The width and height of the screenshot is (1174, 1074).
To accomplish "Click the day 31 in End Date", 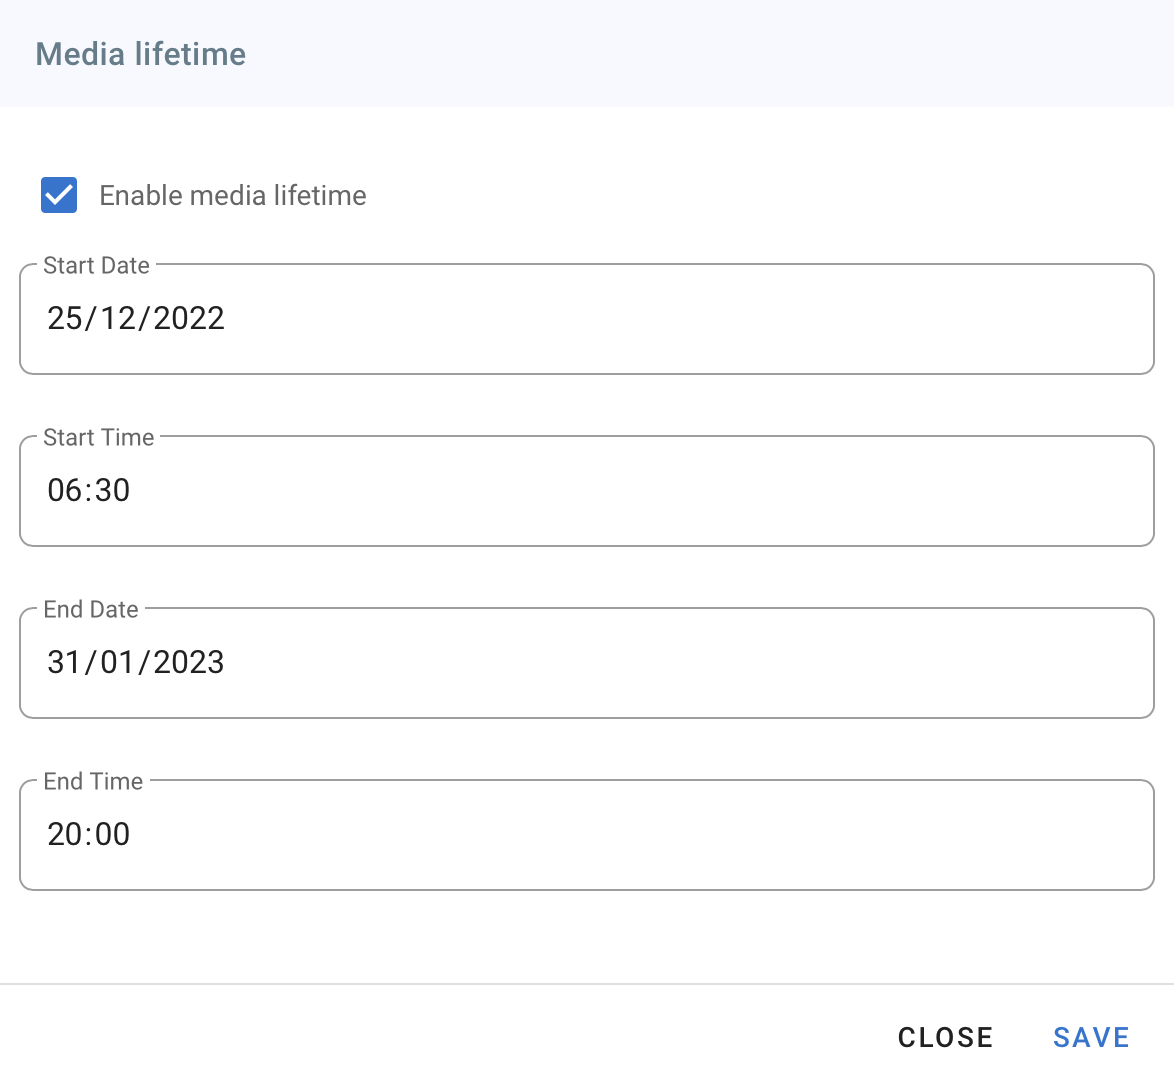I will tap(64, 663).
